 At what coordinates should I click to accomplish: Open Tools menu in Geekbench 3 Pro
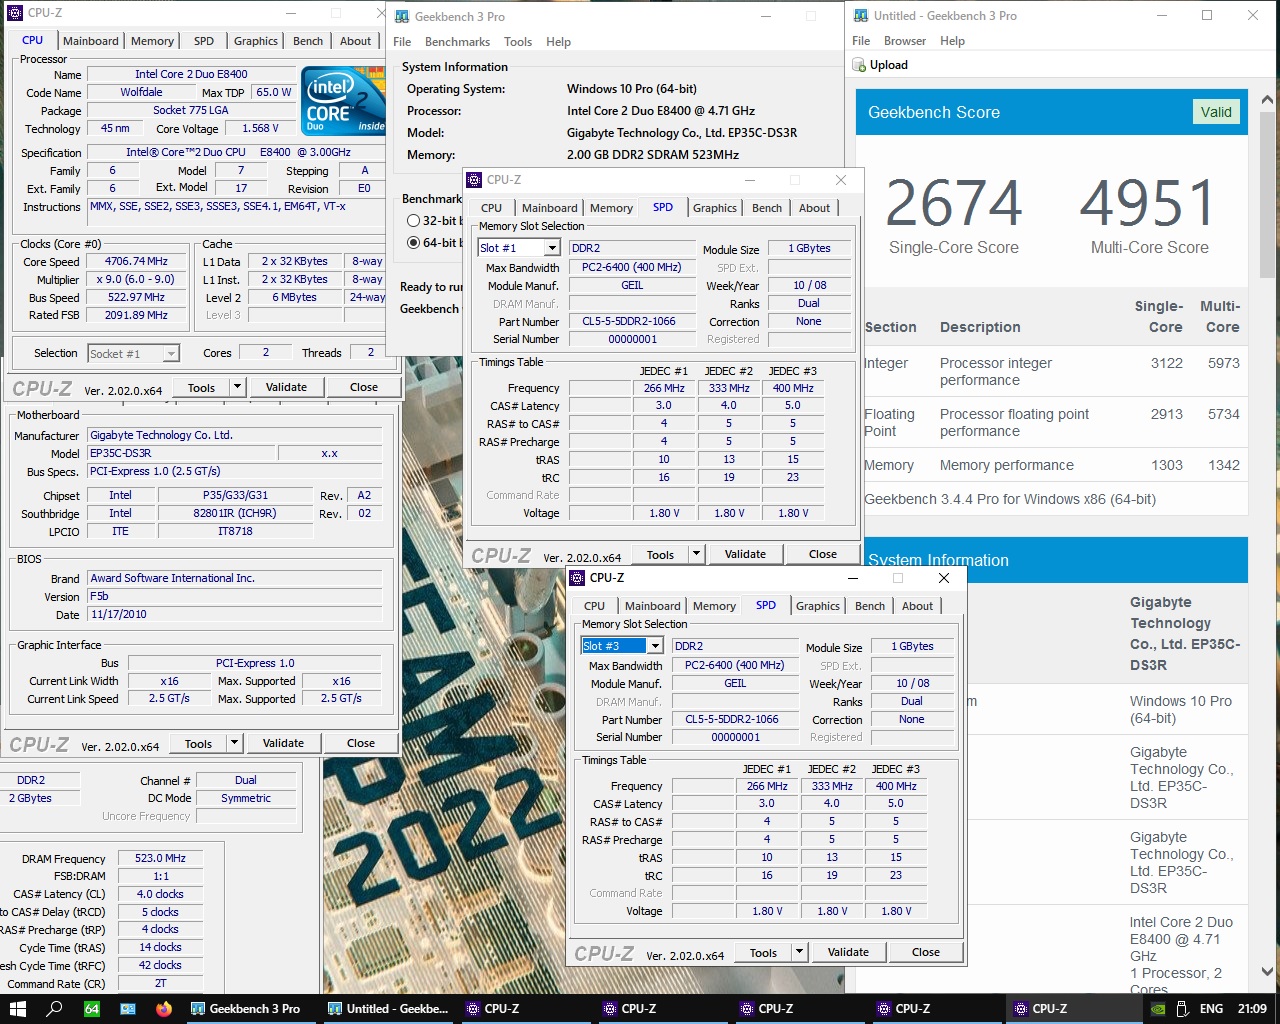518,42
